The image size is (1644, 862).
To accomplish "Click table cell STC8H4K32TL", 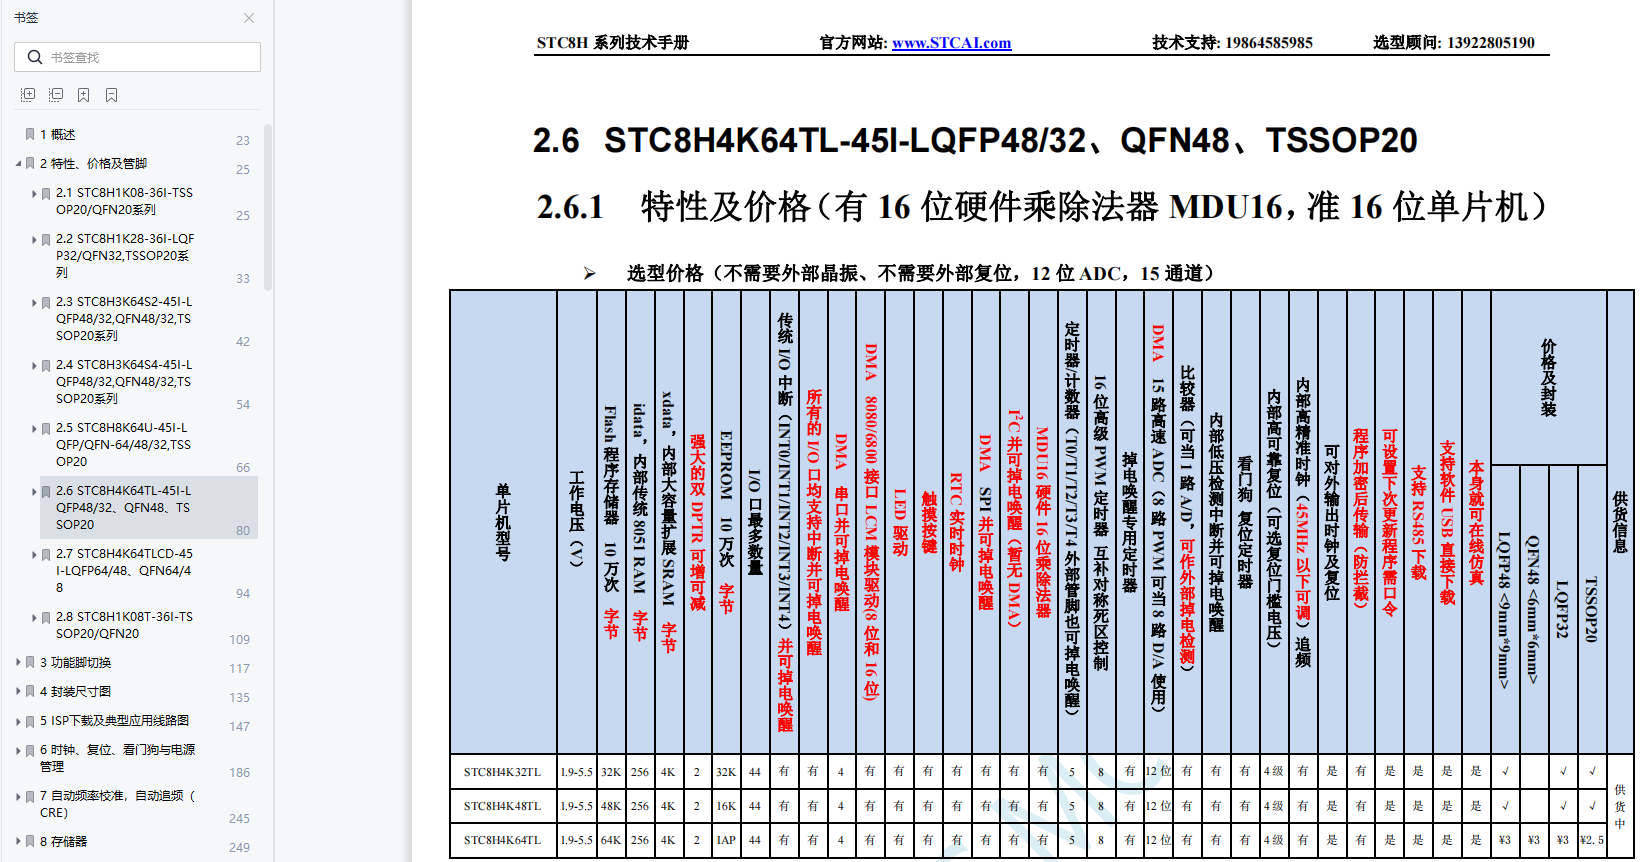I will pos(502,771).
